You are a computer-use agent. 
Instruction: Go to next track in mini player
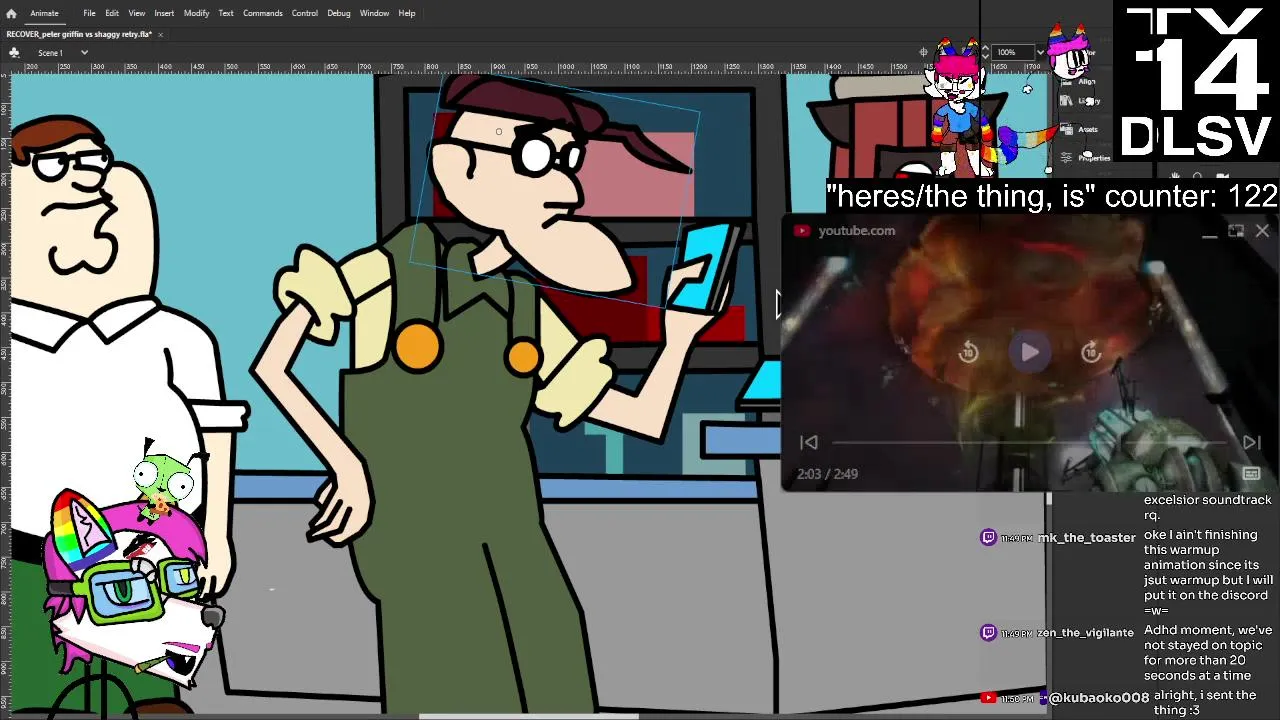(1251, 442)
